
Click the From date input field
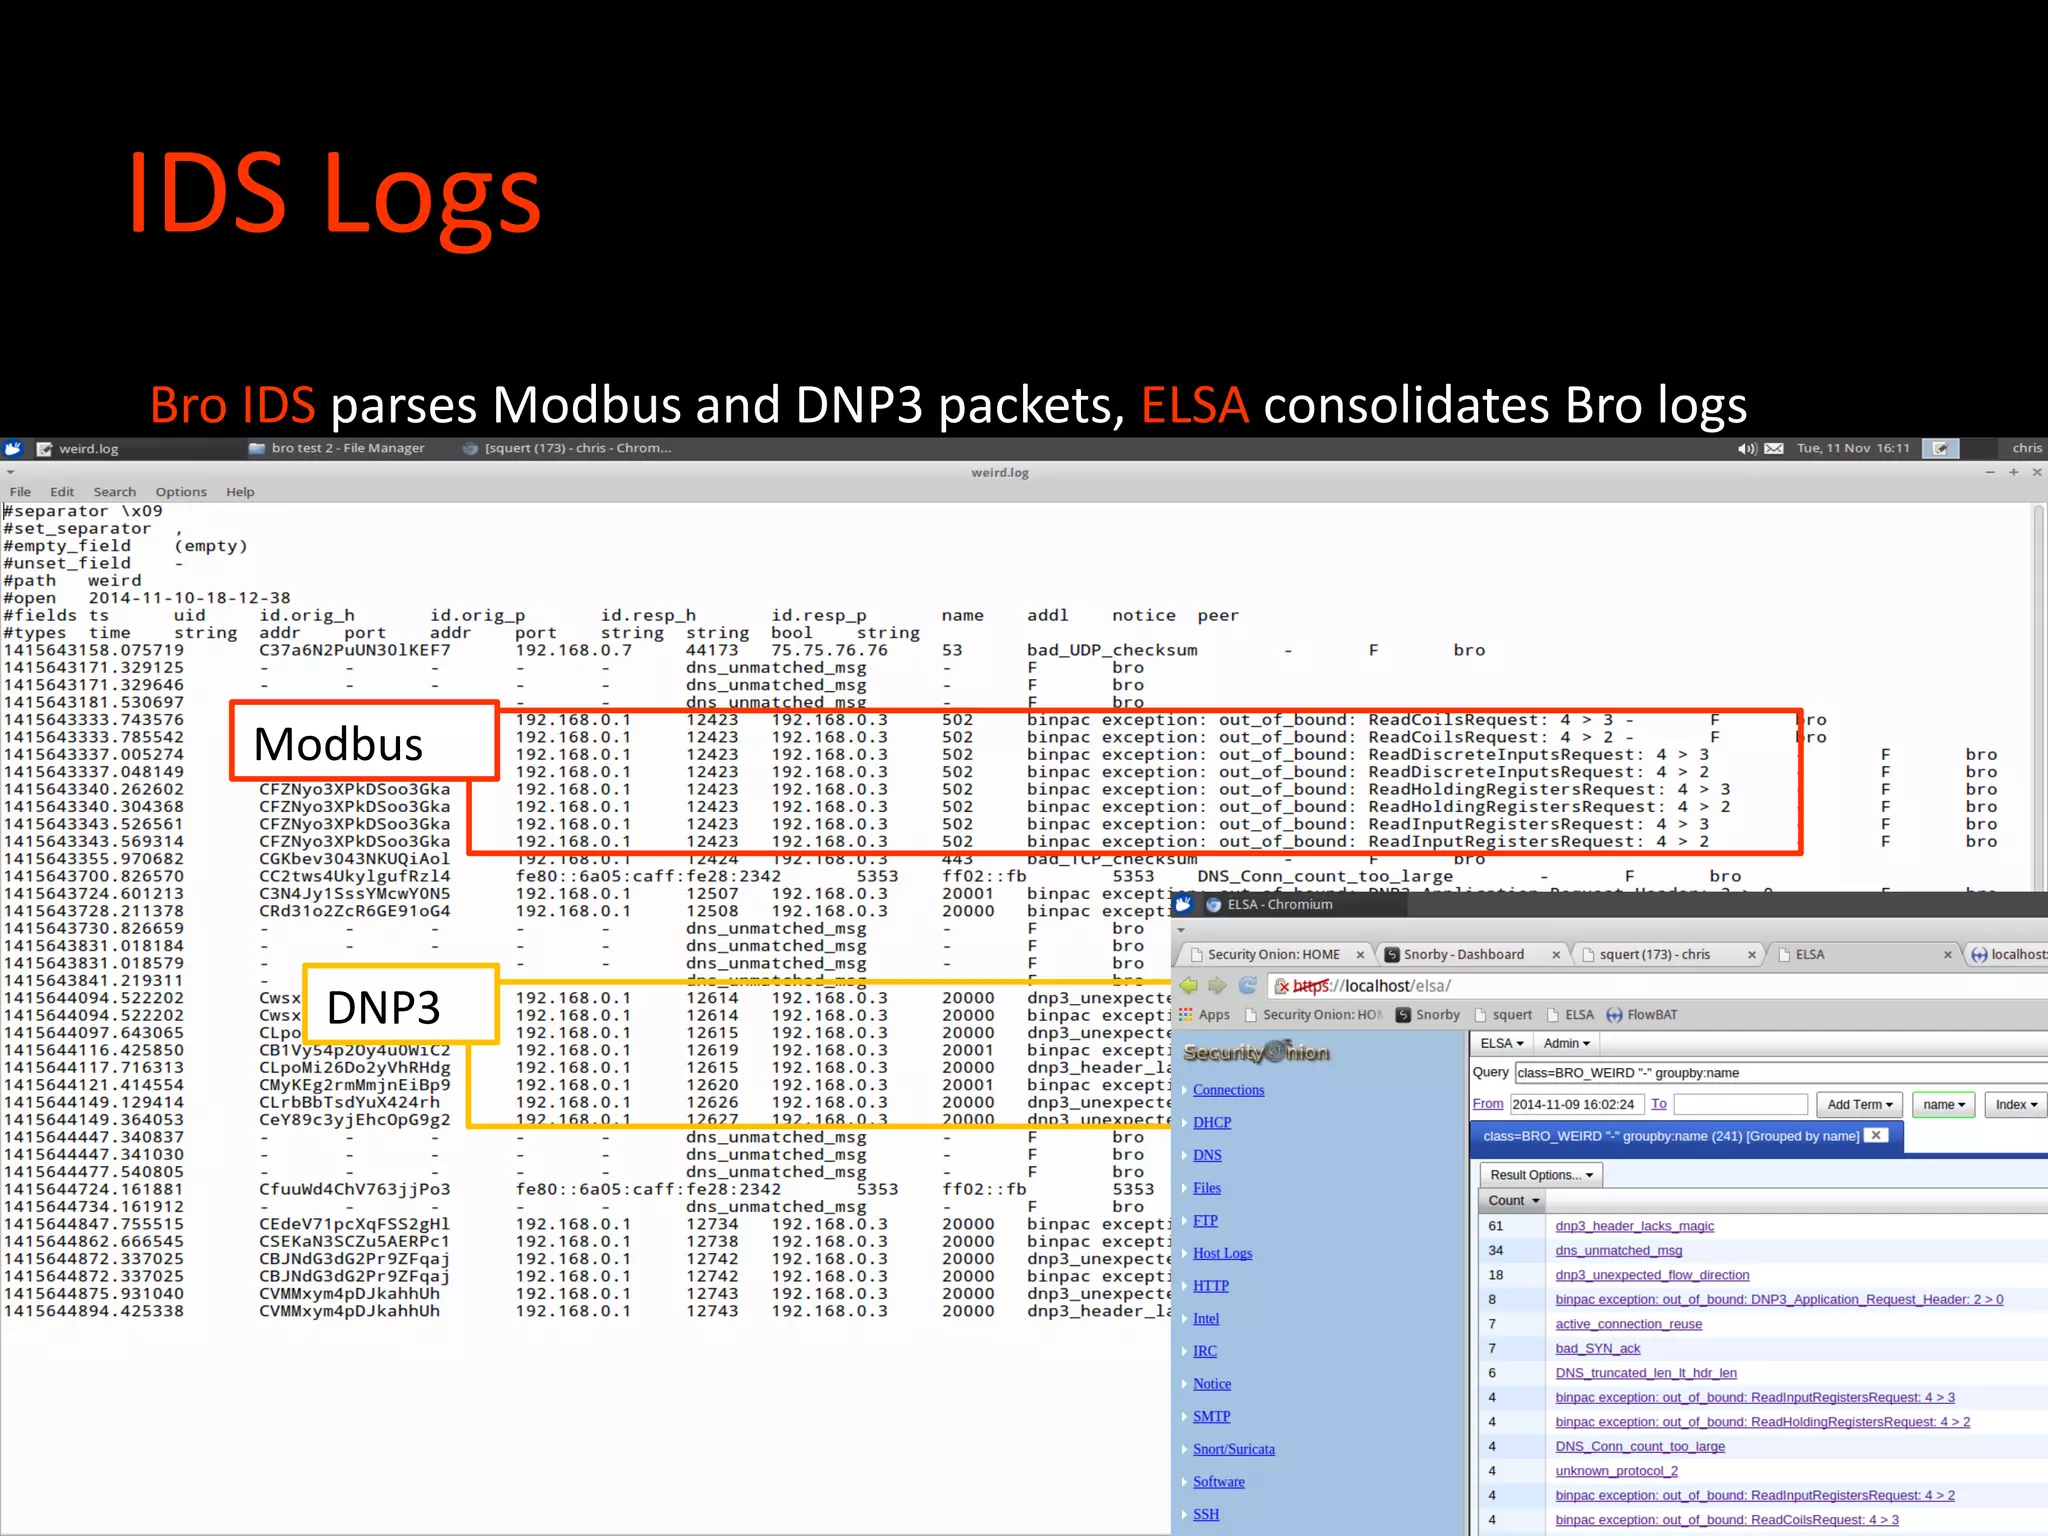(x=1575, y=1104)
